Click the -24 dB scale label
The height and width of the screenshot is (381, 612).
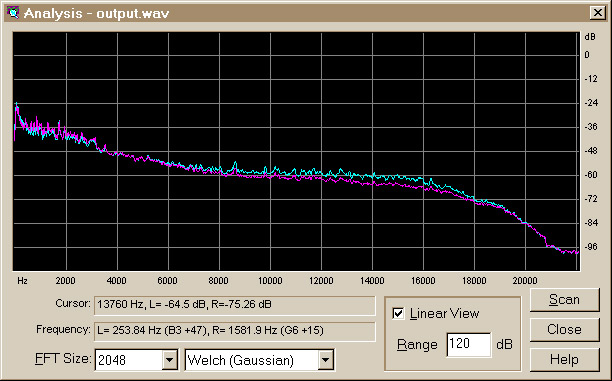tap(591, 103)
